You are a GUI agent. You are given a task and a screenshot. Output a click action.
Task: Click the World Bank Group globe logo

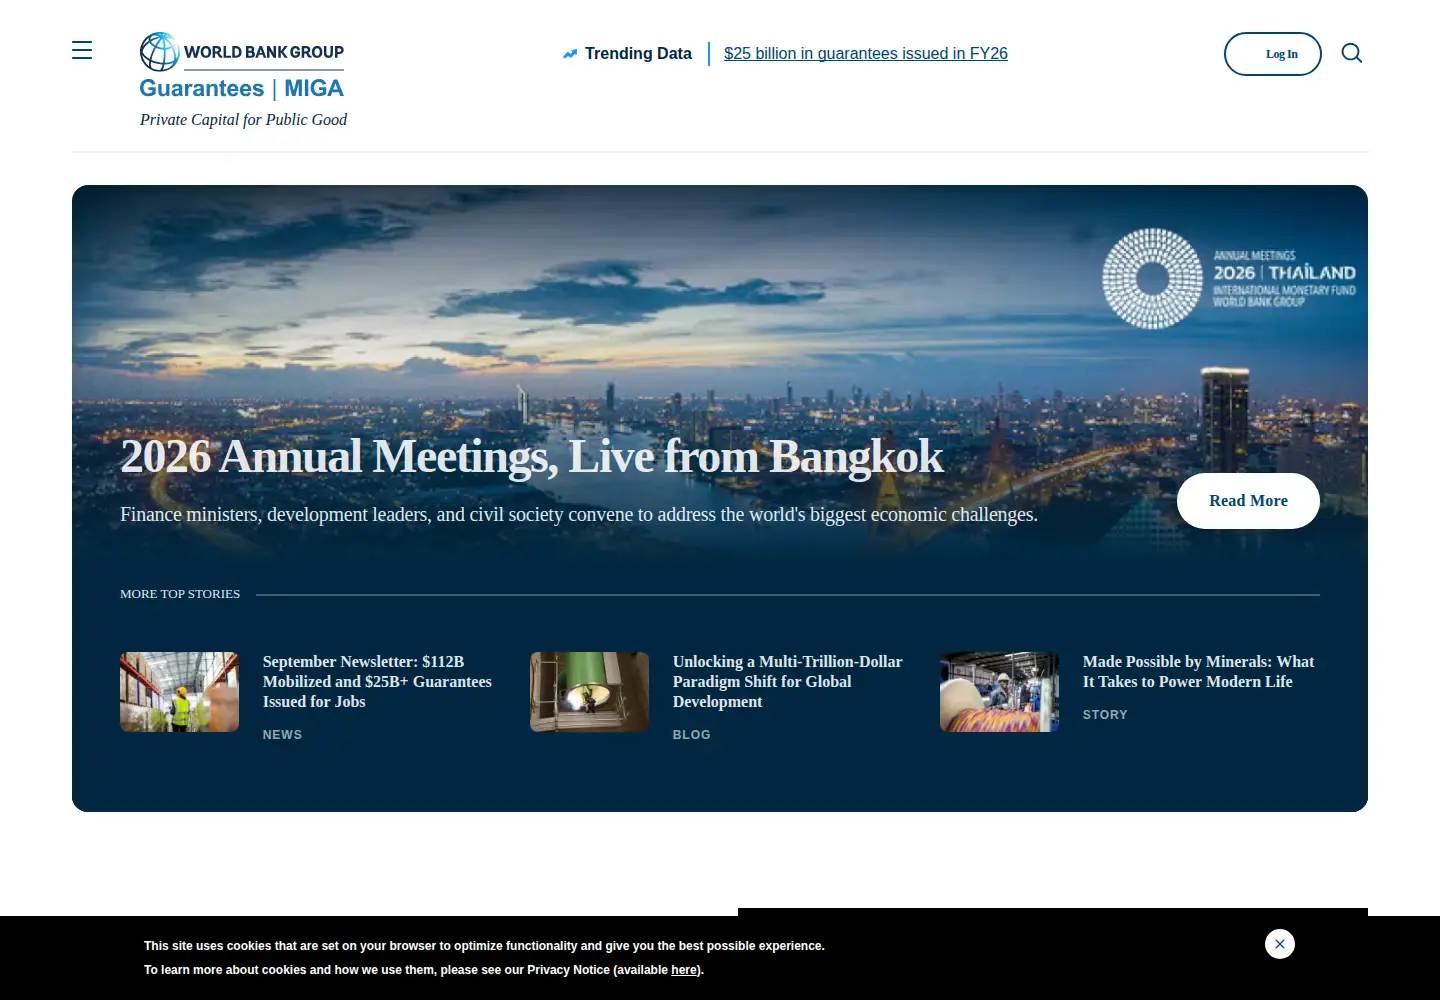point(159,52)
